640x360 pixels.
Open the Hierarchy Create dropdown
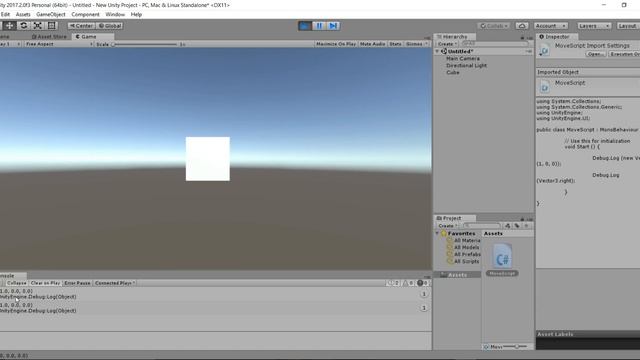447,44
